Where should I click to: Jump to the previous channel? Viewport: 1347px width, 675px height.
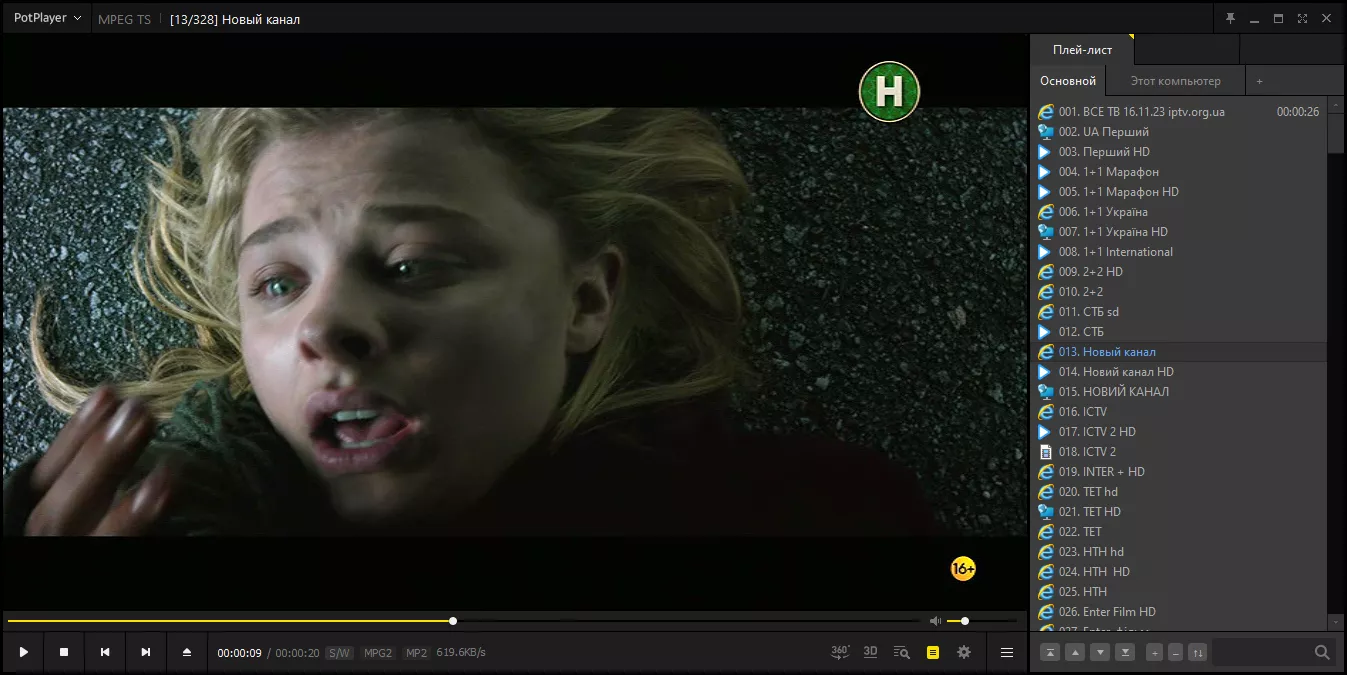[105, 652]
